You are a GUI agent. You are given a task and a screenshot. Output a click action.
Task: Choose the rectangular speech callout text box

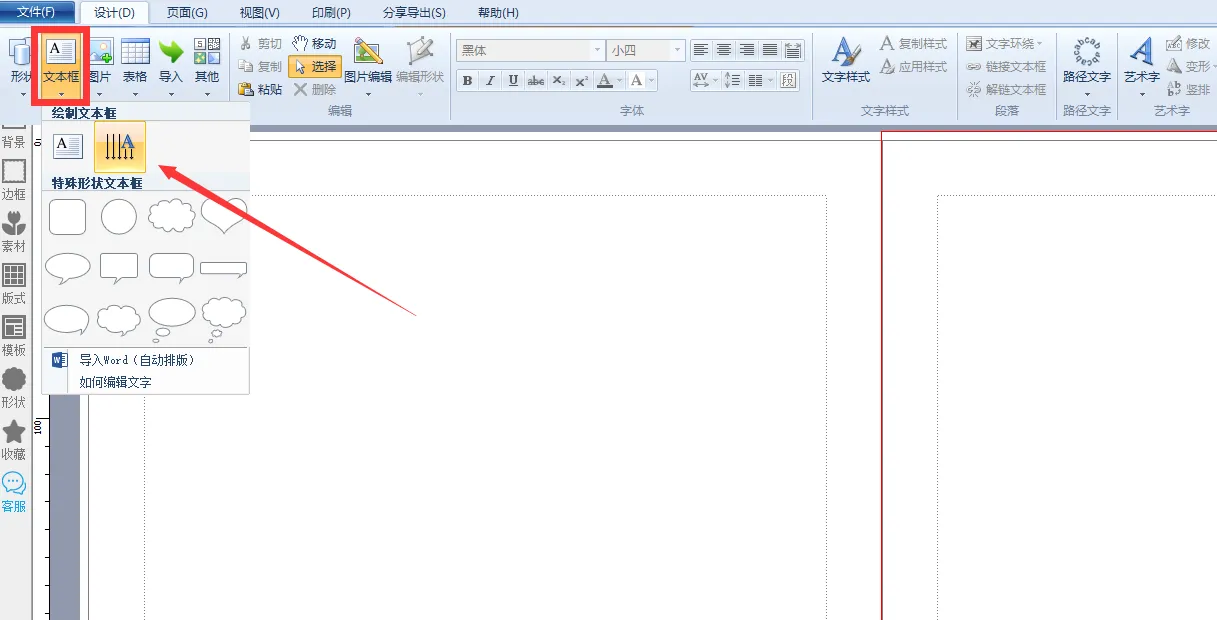pyautogui.click(x=119, y=268)
